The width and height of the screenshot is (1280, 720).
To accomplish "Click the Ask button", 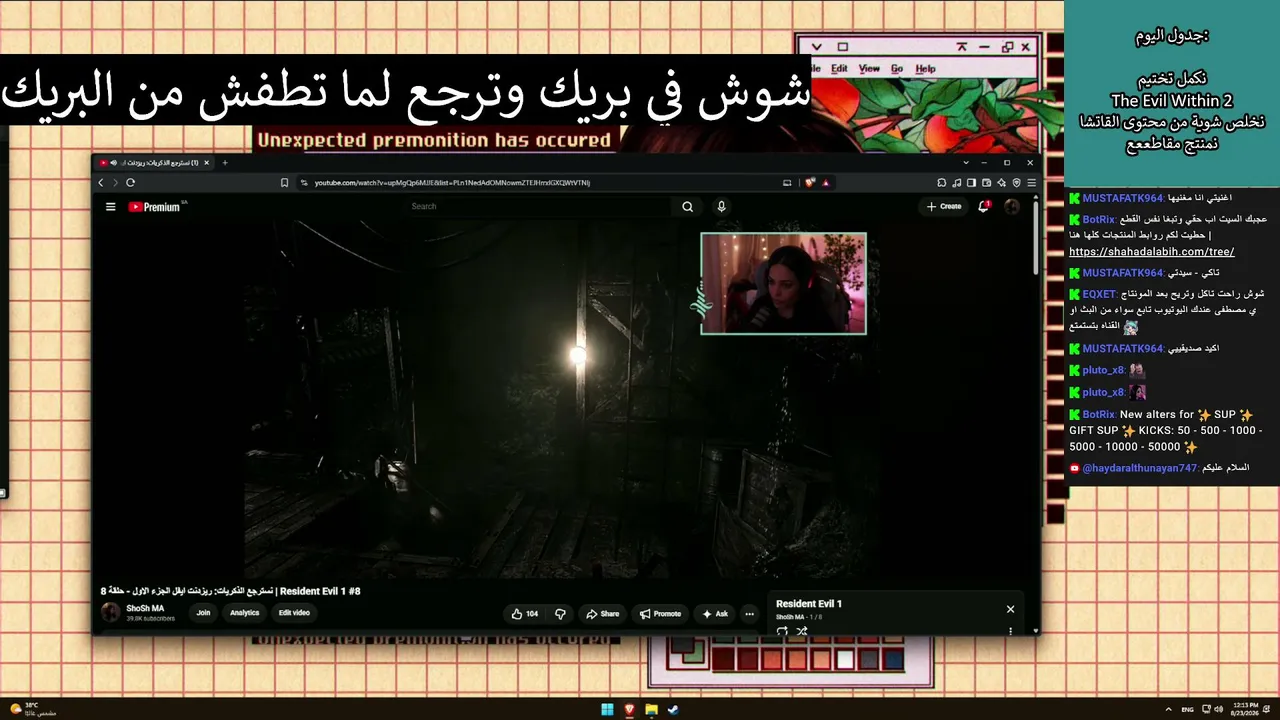I will [x=715, y=614].
